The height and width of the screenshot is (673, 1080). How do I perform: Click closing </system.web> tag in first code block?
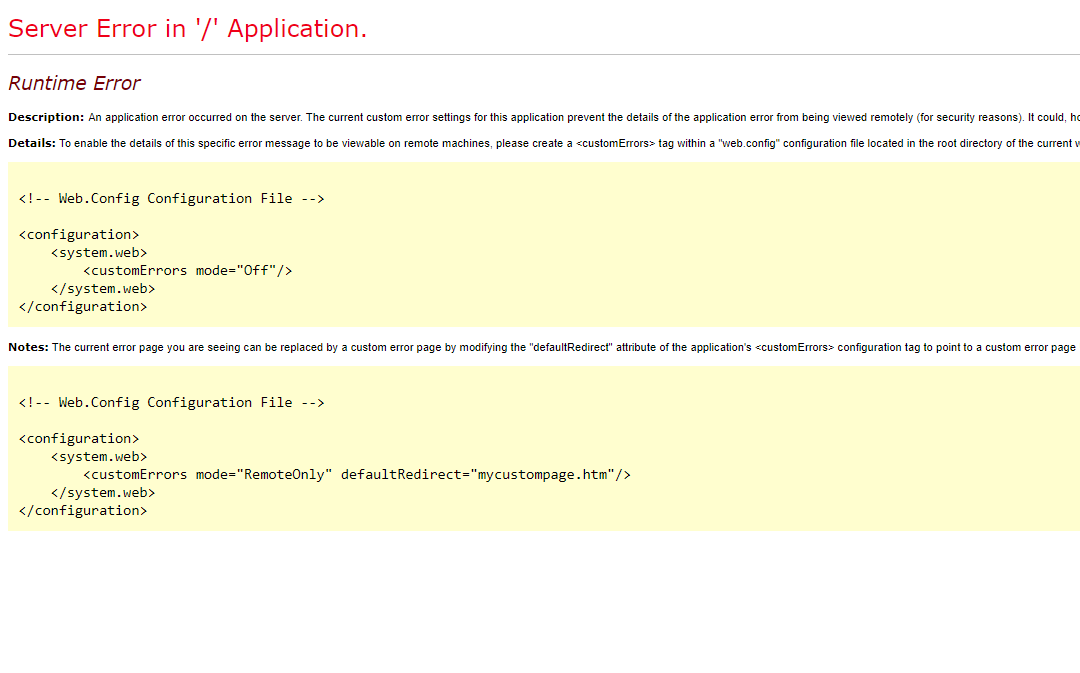(x=103, y=288)
